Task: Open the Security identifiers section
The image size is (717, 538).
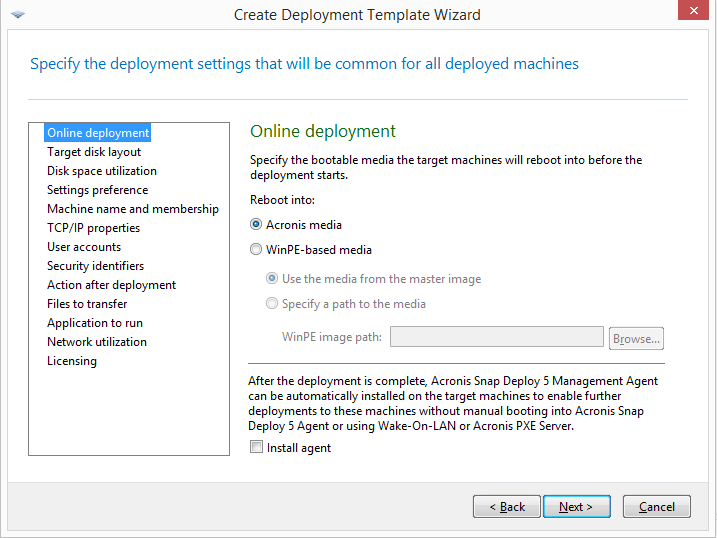Action: pyautogui.click(x=95, y=266)
